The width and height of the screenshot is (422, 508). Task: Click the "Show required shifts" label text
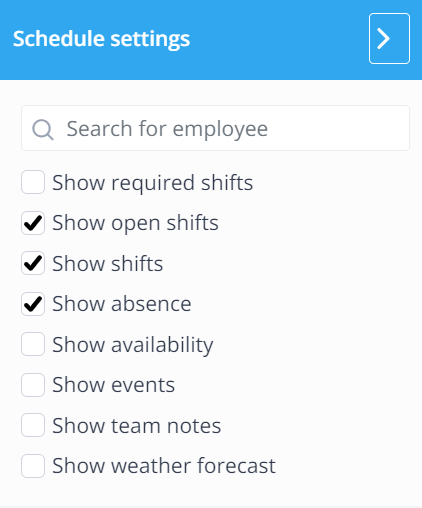coord(153,183)
